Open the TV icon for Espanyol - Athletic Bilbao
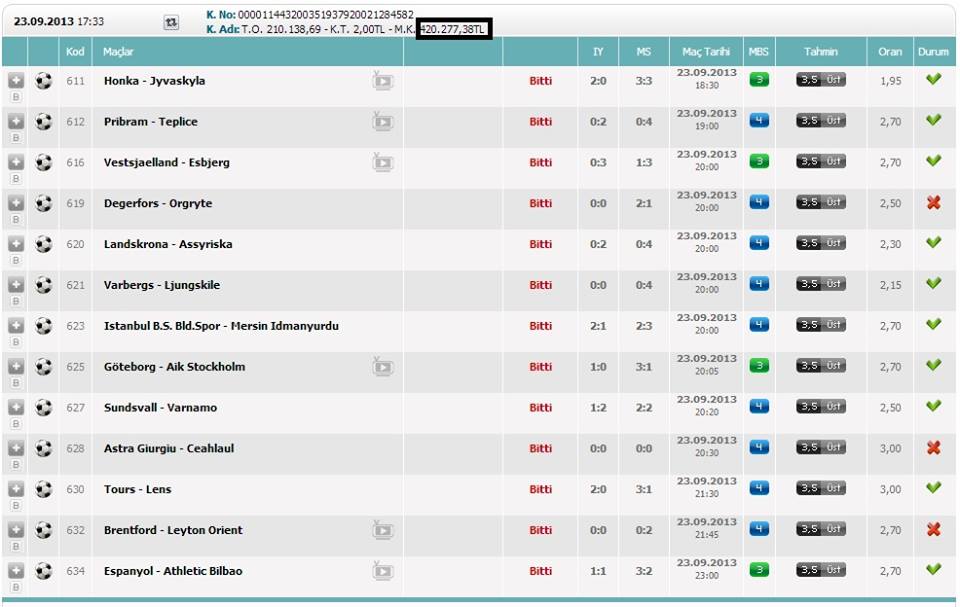Image resolution: width=960 pixels, height=607 pixels. click(382, 571)
